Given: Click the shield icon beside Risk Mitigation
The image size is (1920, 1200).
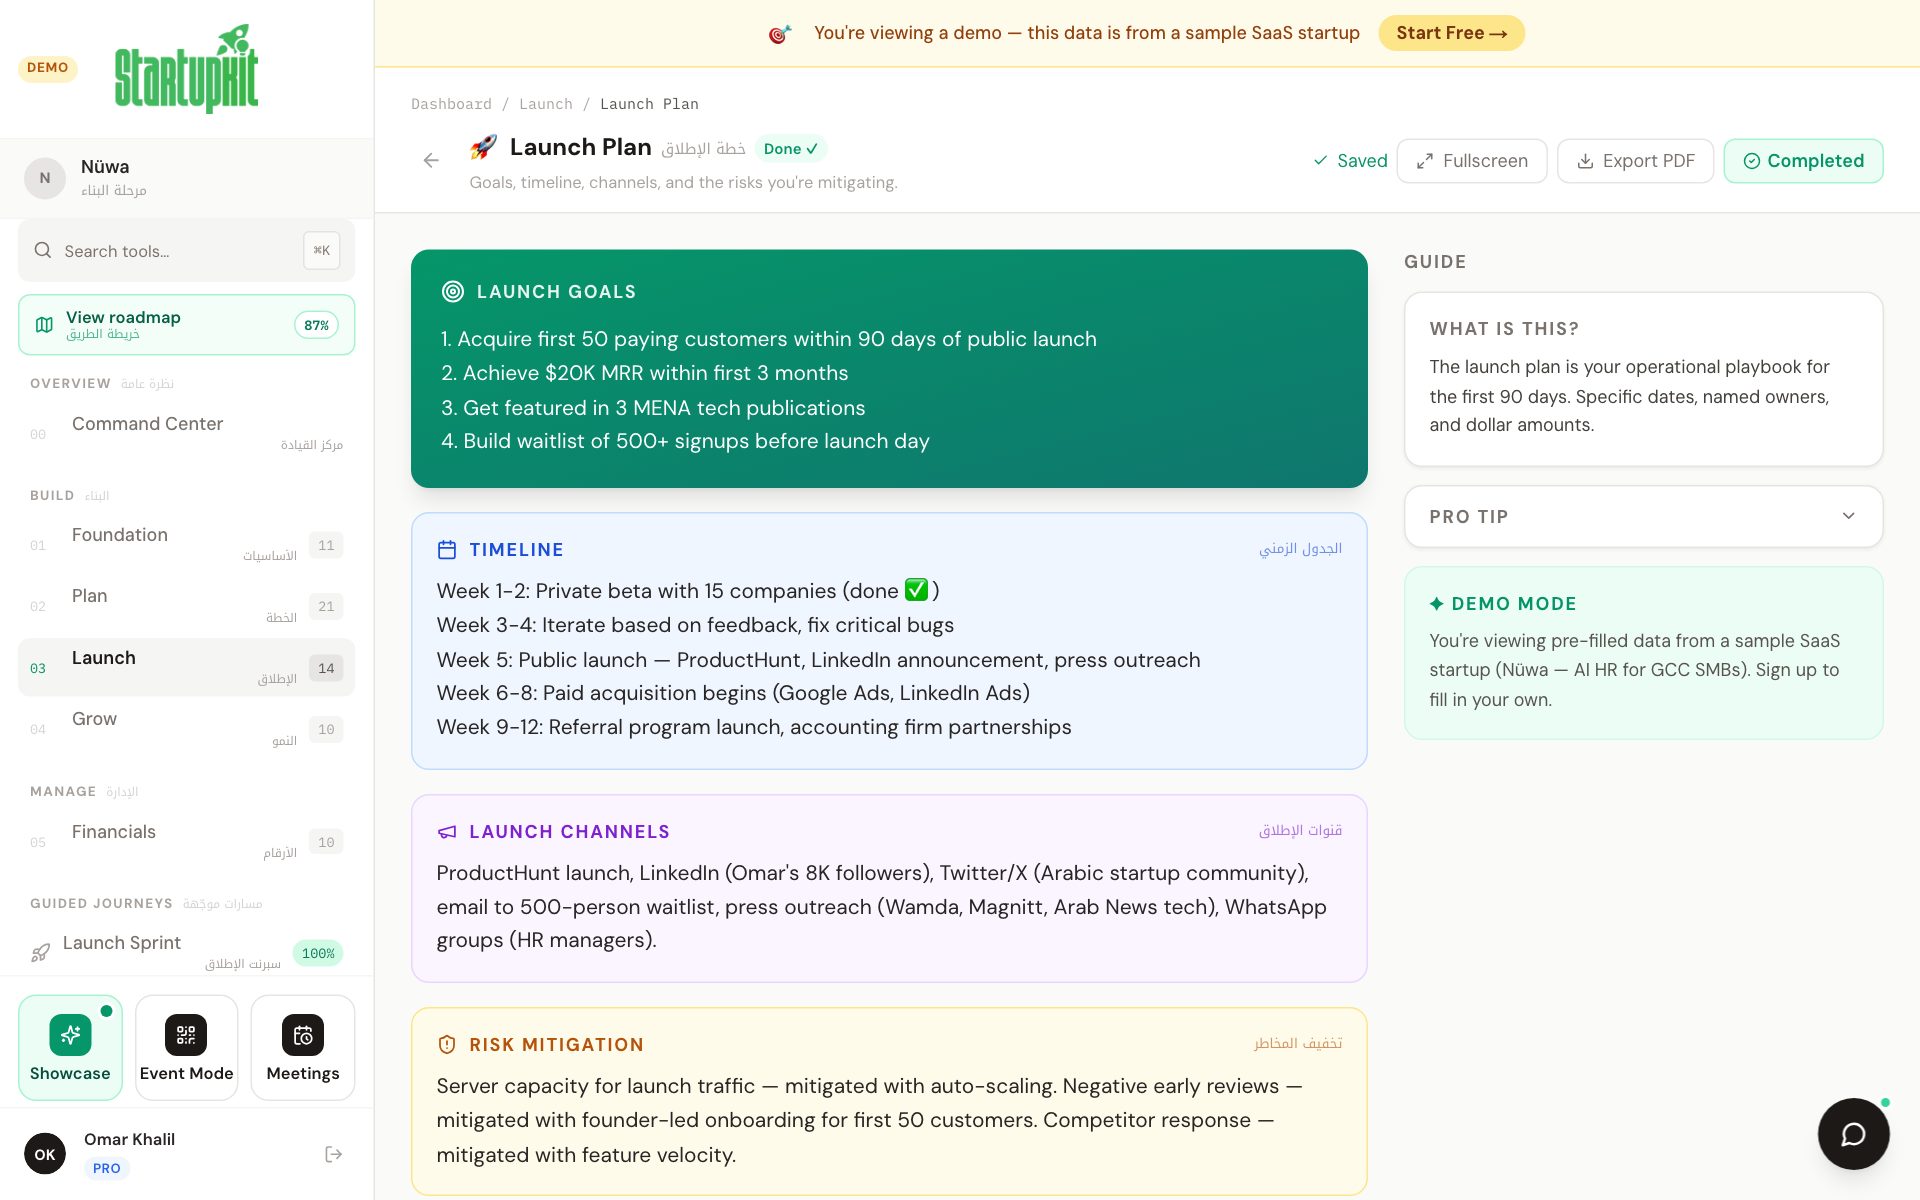Looking at the screenshot, I should point(447,1044).
